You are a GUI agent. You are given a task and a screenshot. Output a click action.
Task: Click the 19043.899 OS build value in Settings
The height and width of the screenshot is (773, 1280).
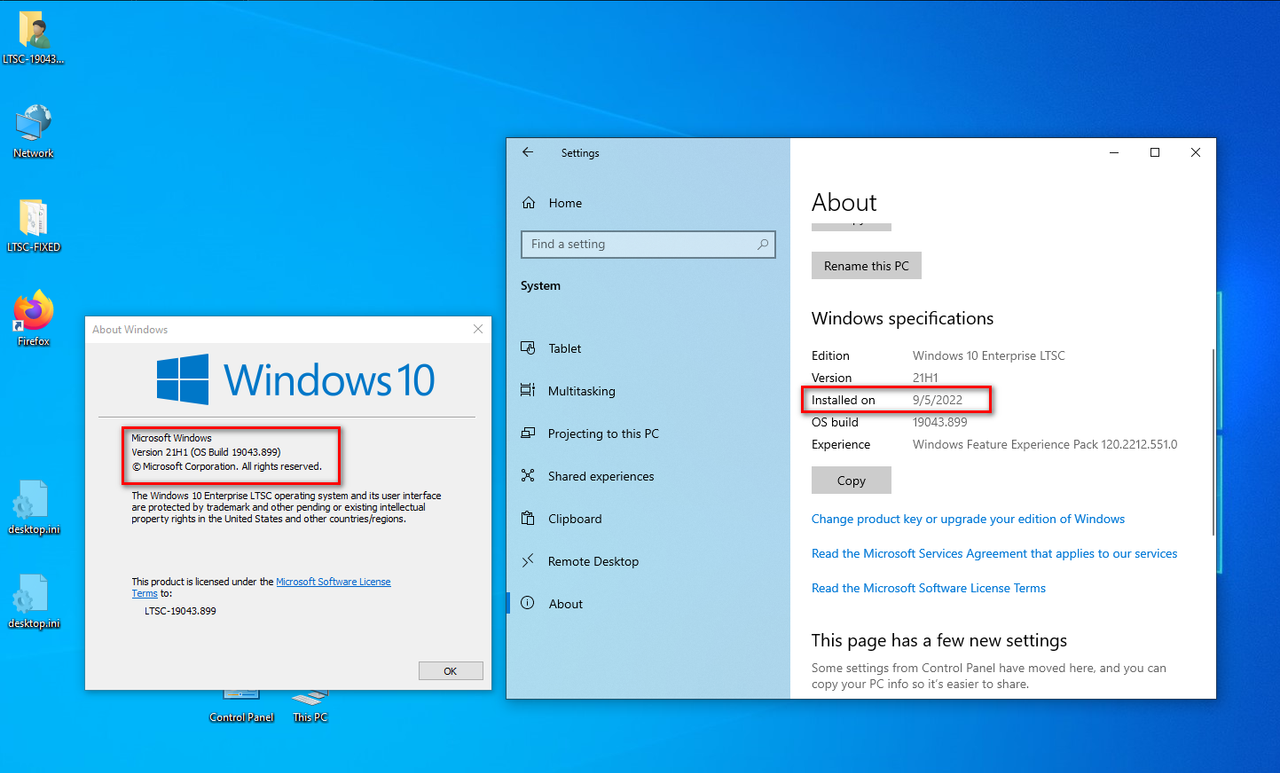940,422
